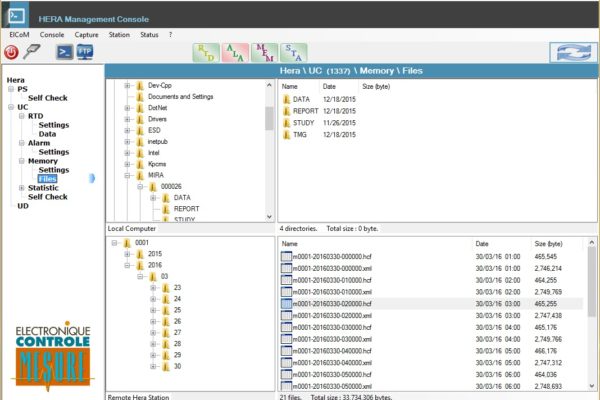The image size is (600, 400).
Task: Click file icon for m0001-20160330-020000.hcf
Action: (286, 304)
